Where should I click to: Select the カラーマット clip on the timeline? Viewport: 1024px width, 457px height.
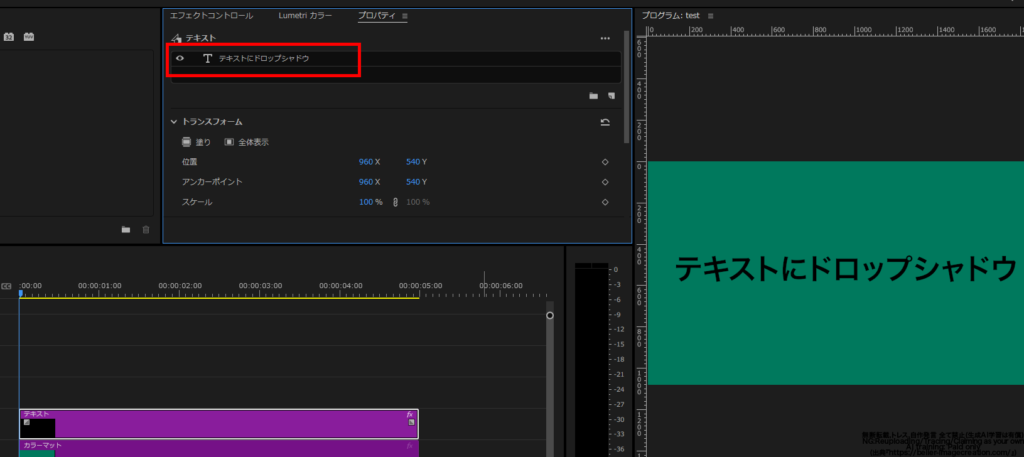coord(219,448)
